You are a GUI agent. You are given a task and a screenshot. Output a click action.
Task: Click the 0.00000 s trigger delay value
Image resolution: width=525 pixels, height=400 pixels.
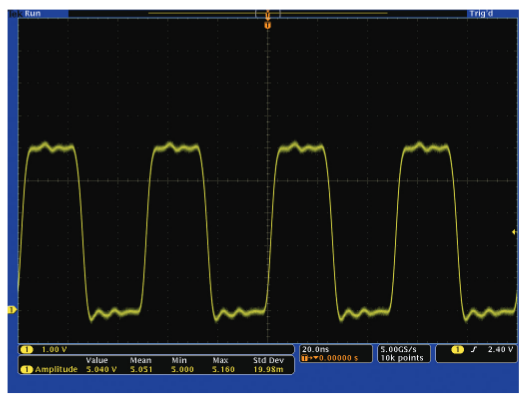pos(338,358)
